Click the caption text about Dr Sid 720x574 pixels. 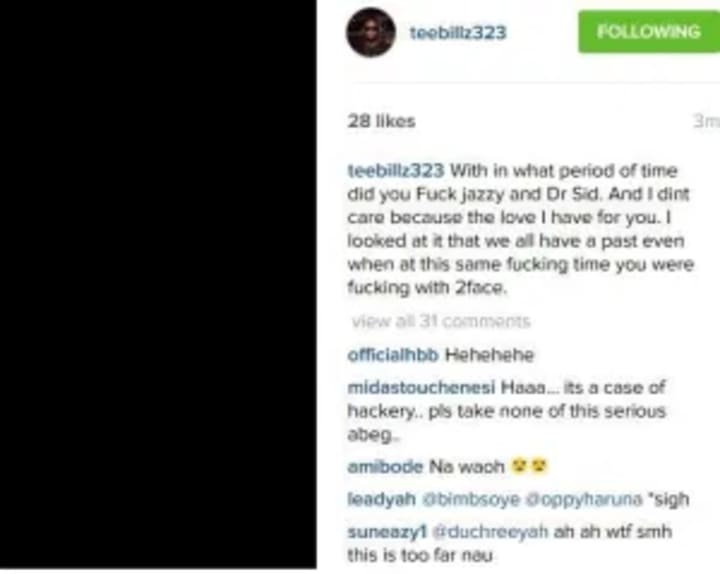coord(520,229)
